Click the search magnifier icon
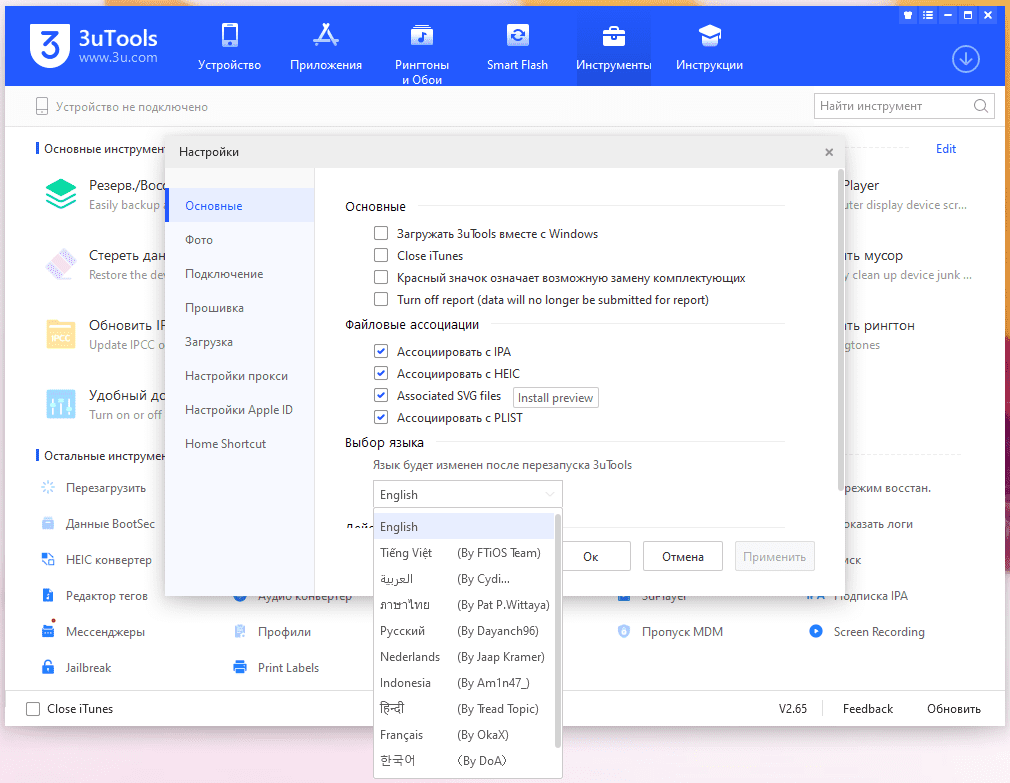This screenshot has height=783, width=1010. [980, 106]
